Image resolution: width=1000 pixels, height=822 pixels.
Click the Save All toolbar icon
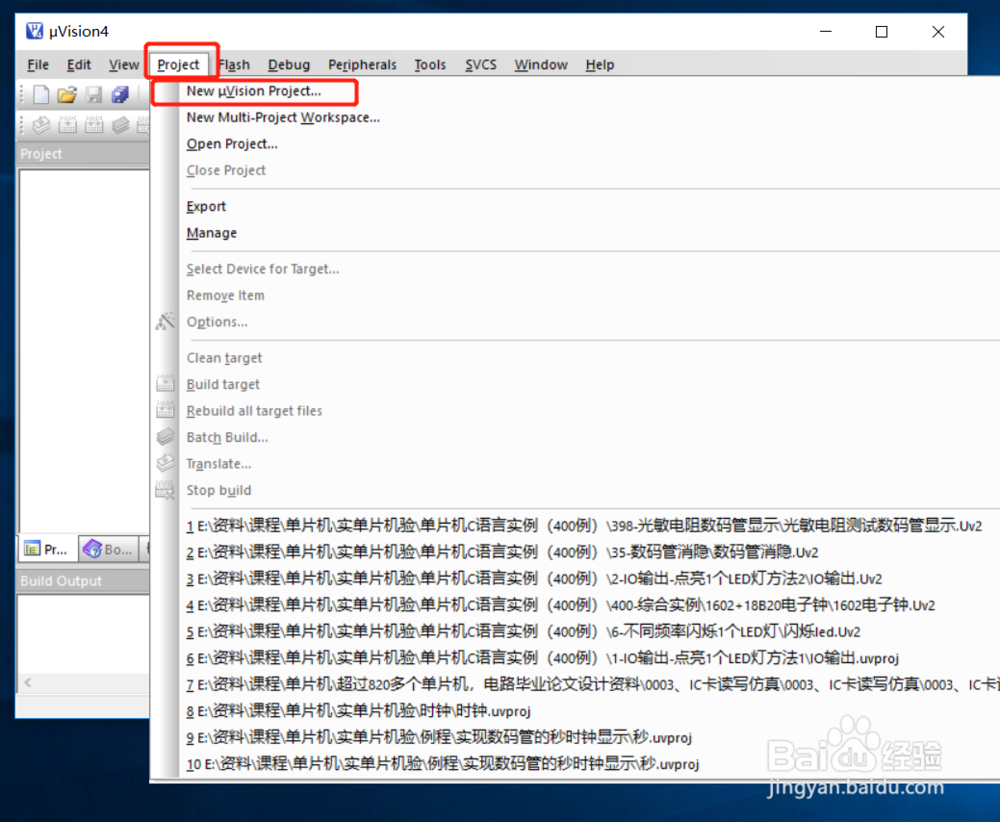[x=120, y=95]
